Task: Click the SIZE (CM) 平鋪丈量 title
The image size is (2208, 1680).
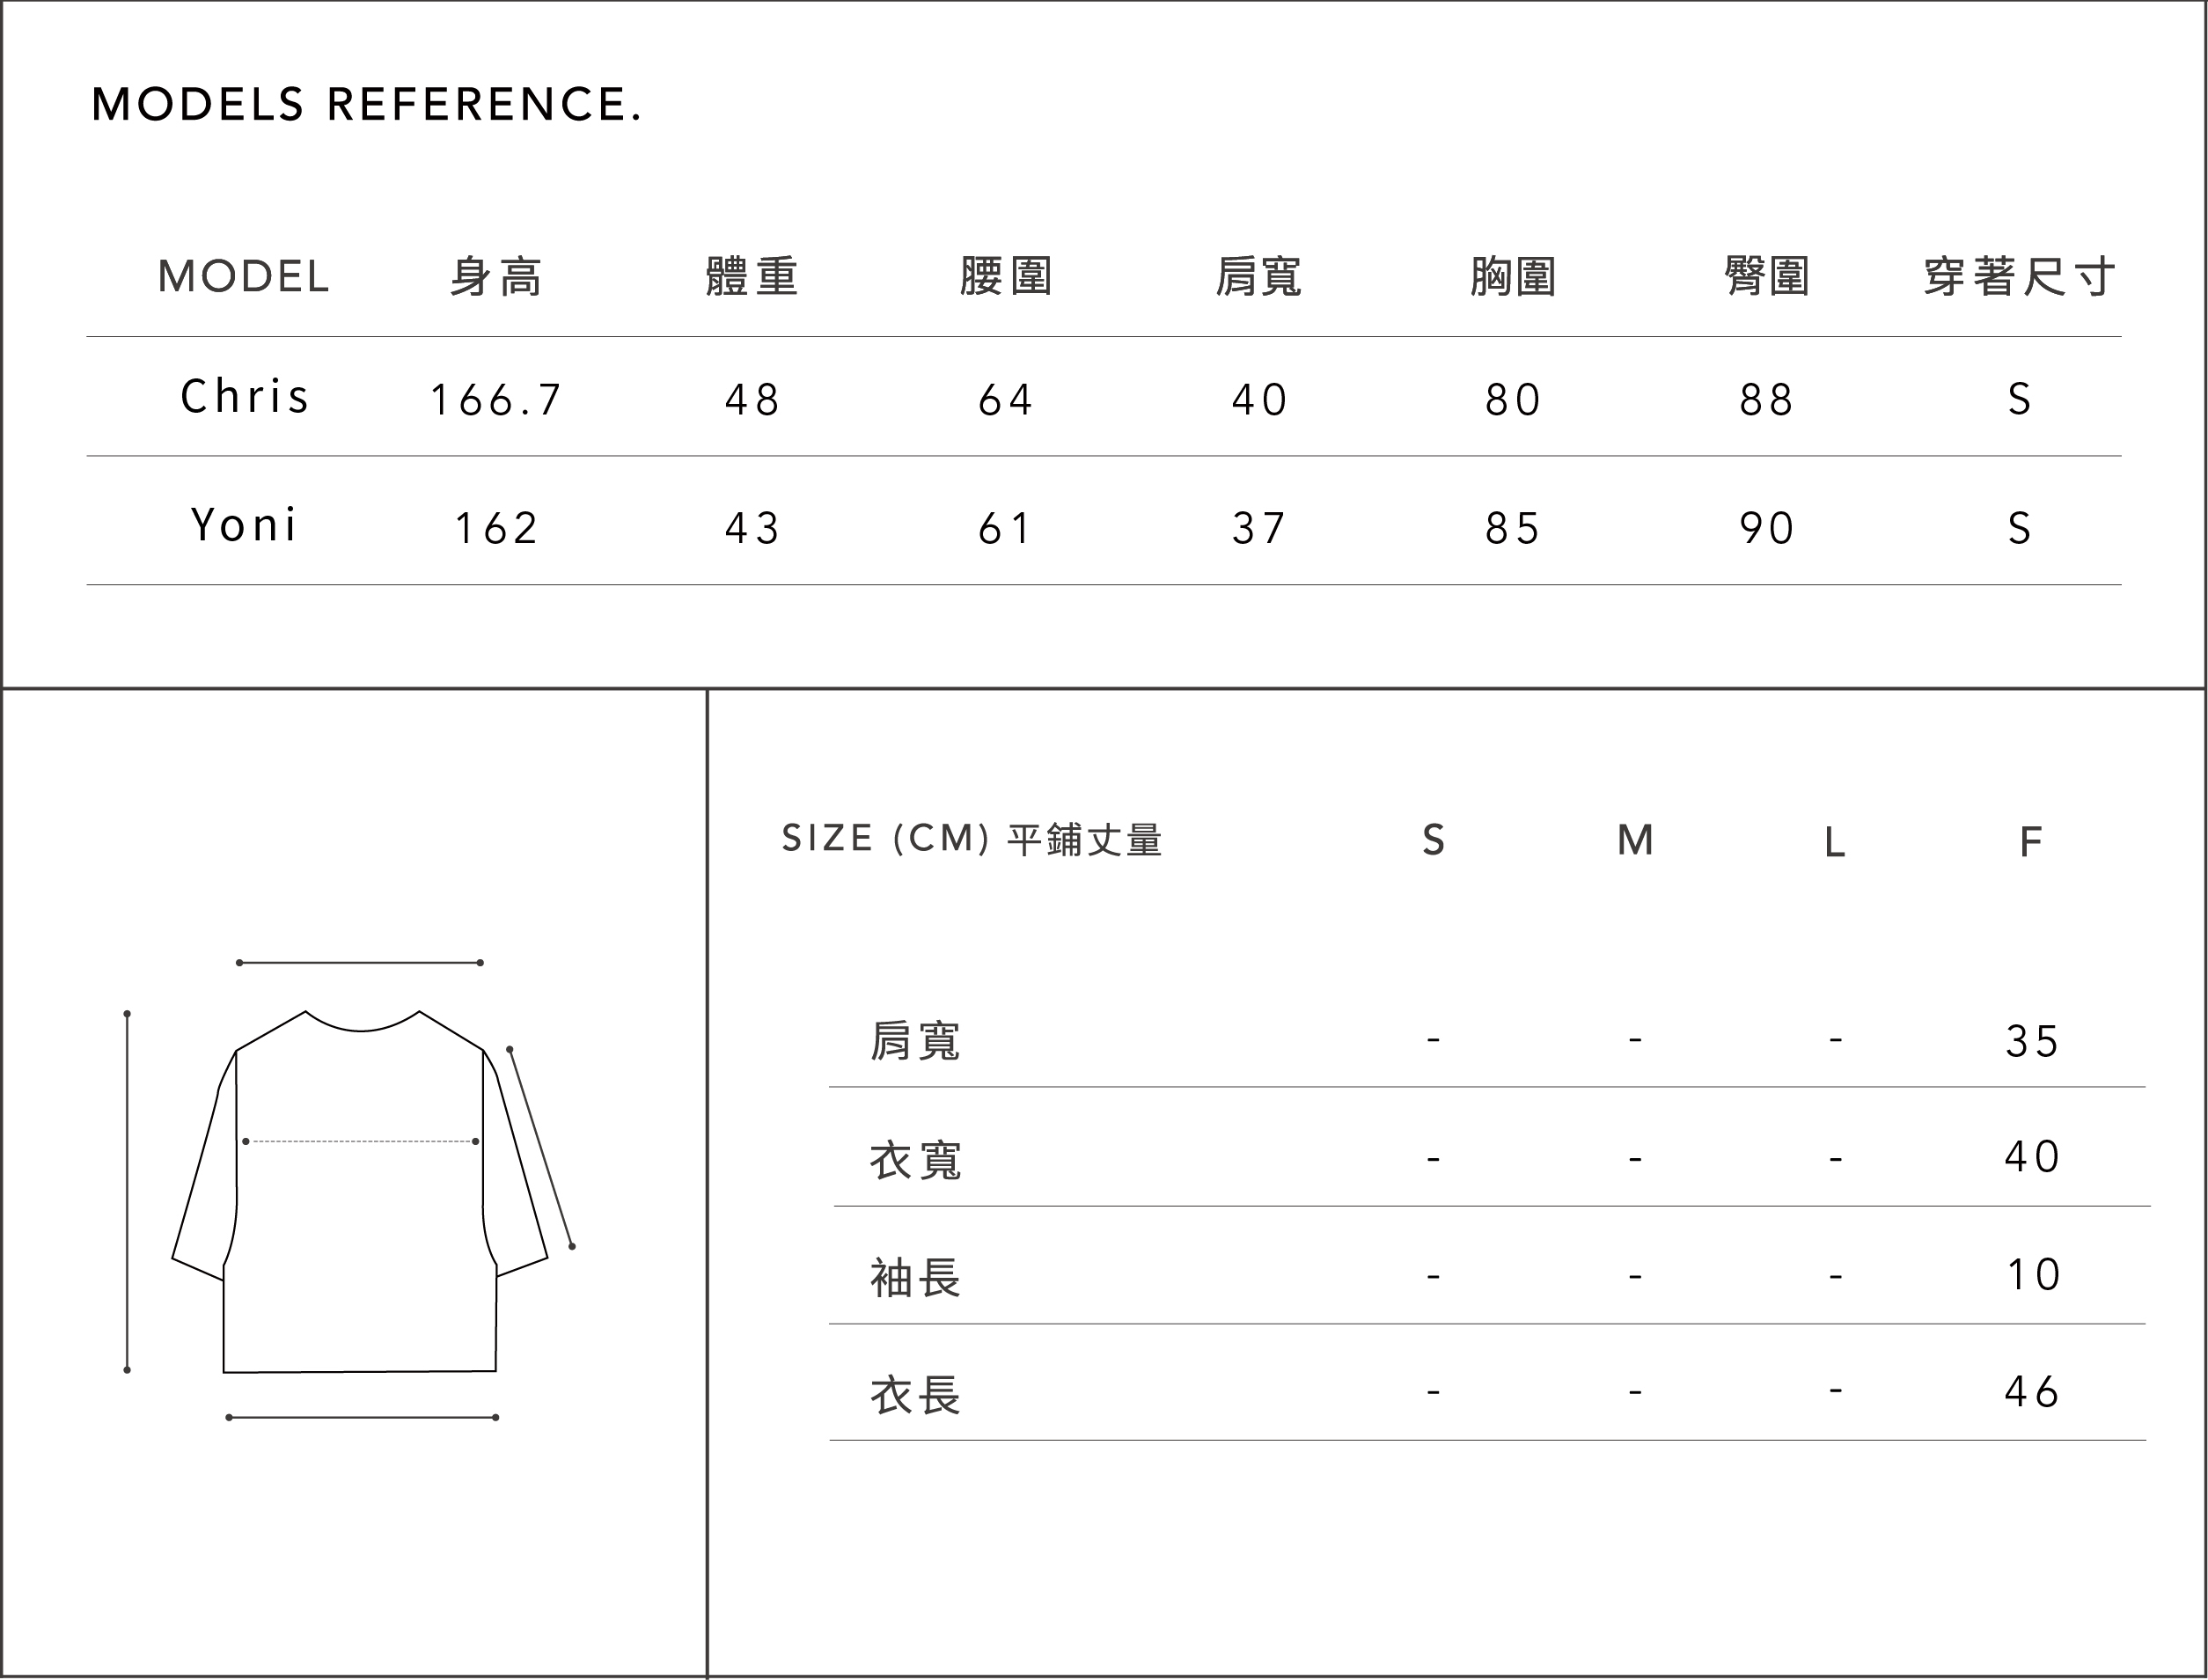Action: coord(971,840)
